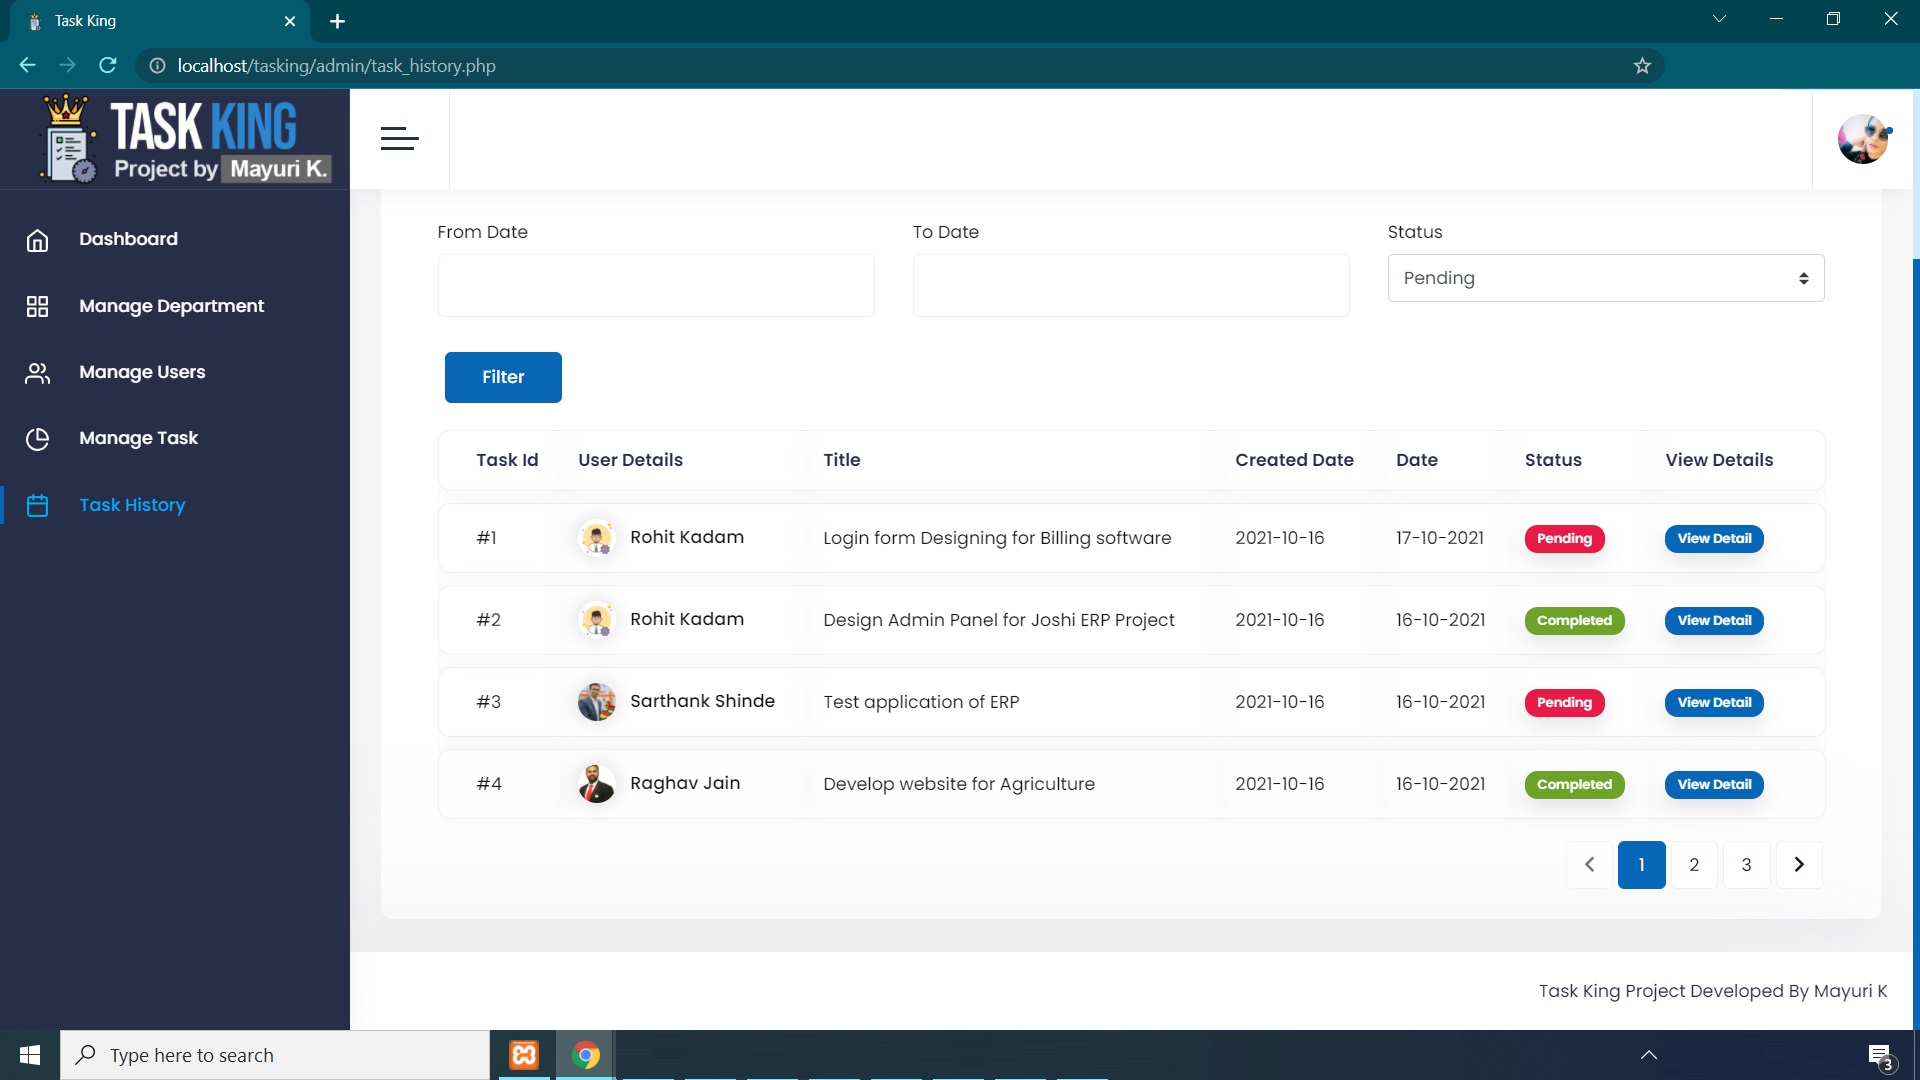Open Manage Users from the sidebar
Screen dimensions: 1920x1080
tap(142, 372)
